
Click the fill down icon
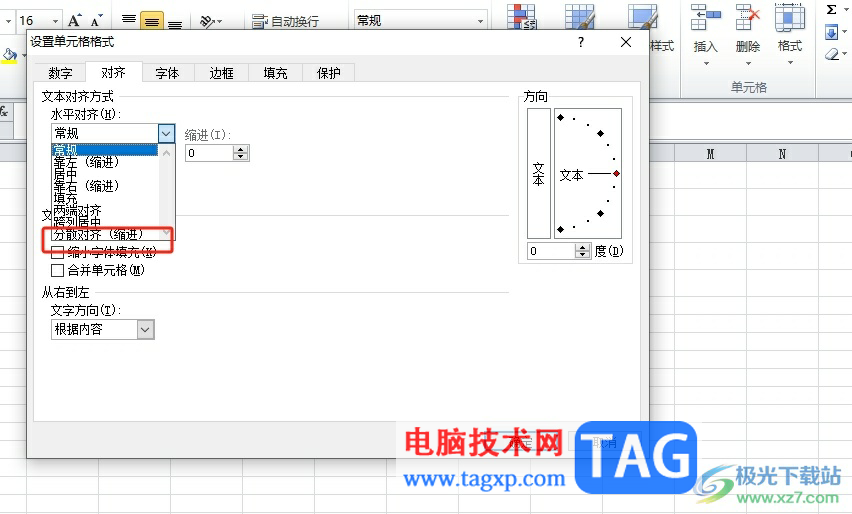(x=831, y=32)
